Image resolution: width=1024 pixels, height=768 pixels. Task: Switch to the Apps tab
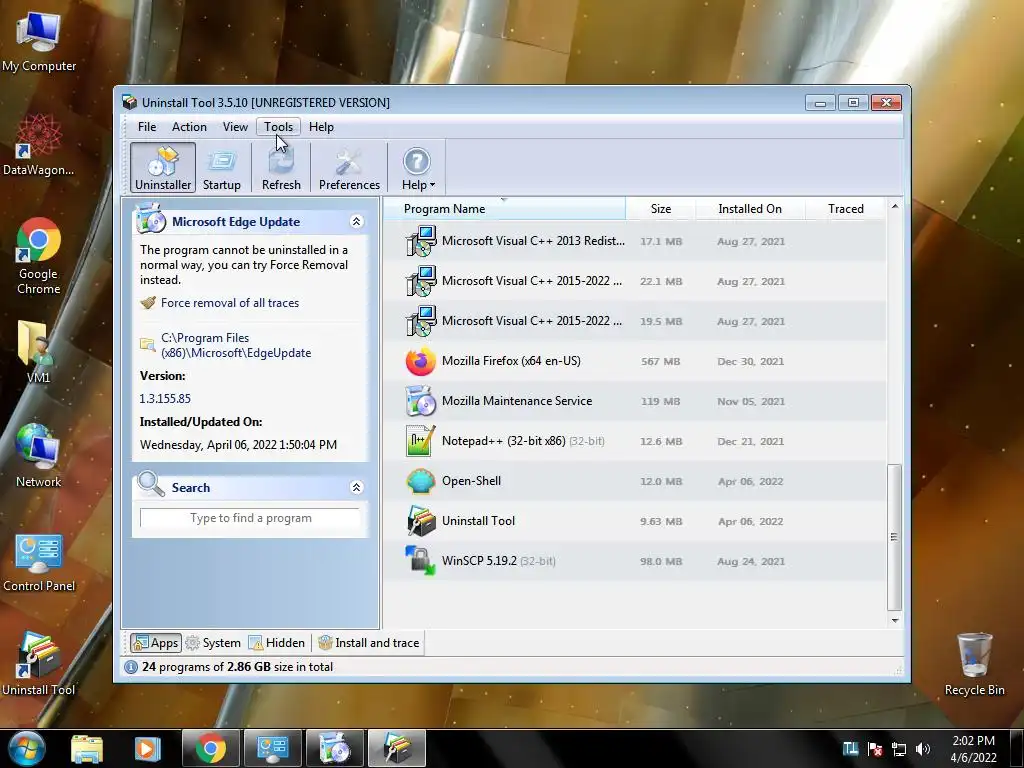[155, 643]
